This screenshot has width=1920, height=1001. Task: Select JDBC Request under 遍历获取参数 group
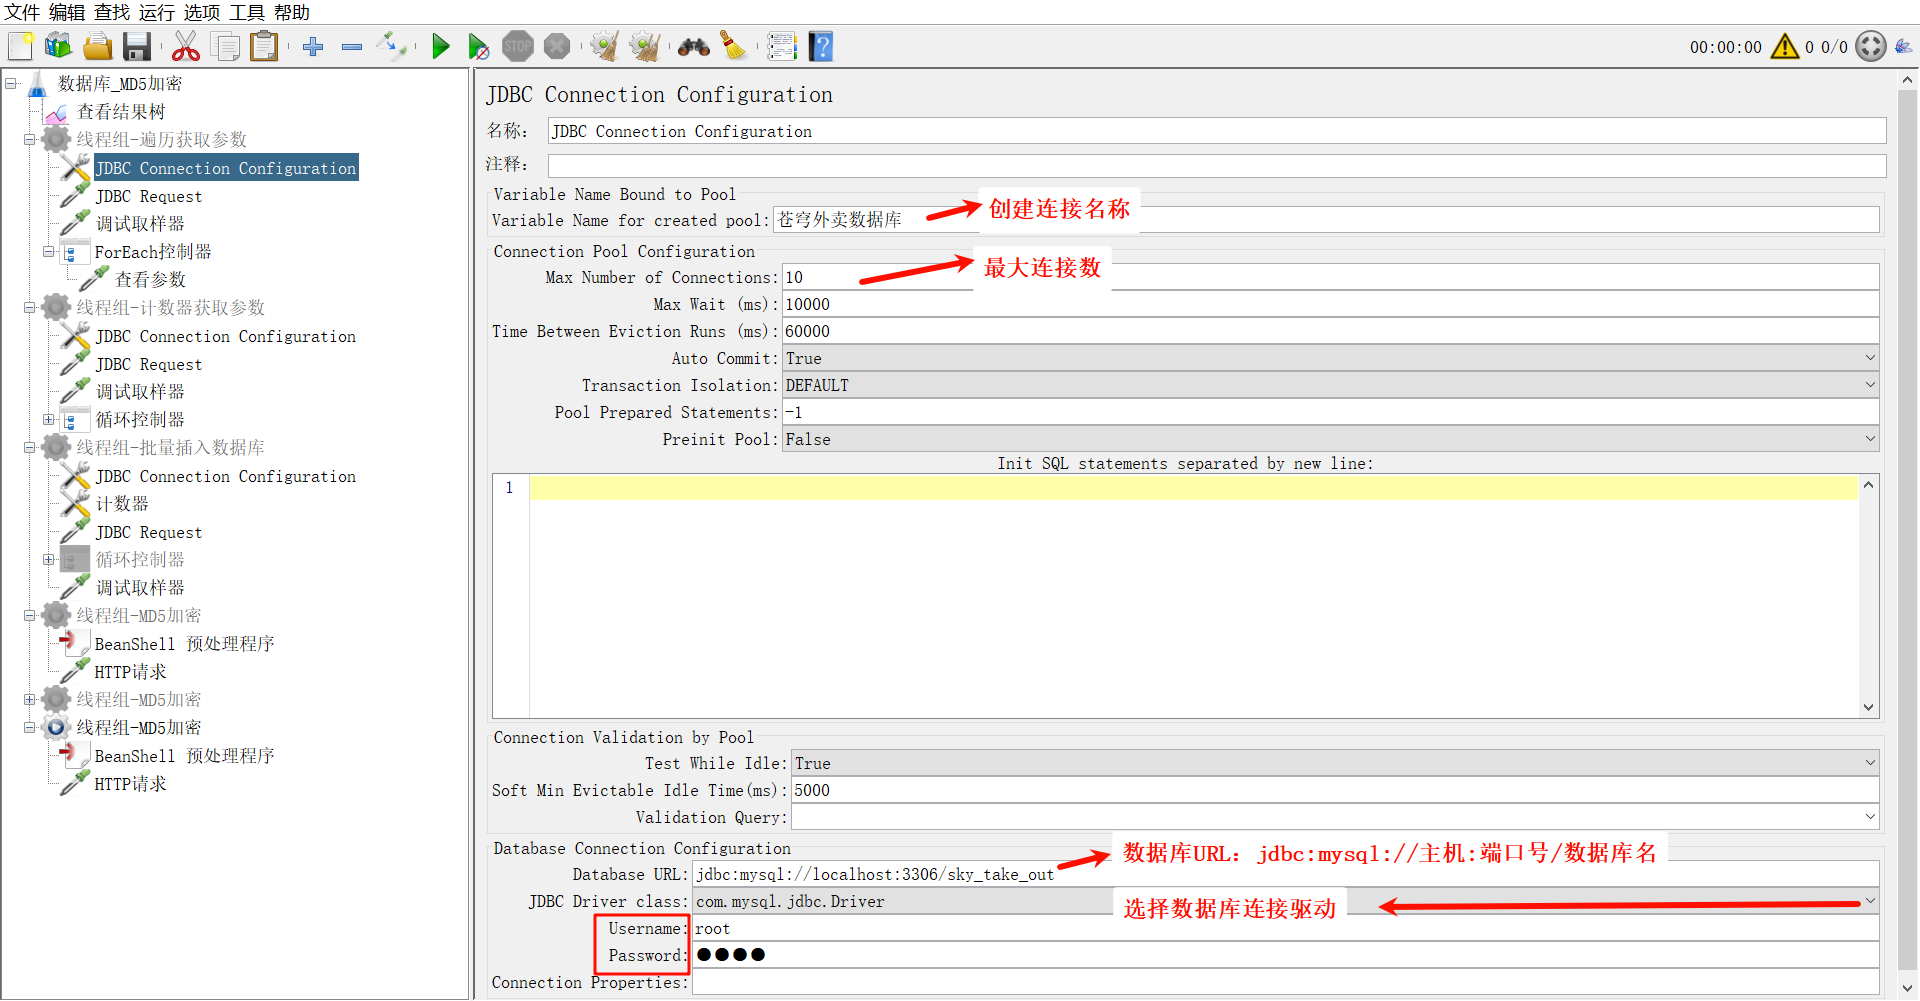click(148, 196)
